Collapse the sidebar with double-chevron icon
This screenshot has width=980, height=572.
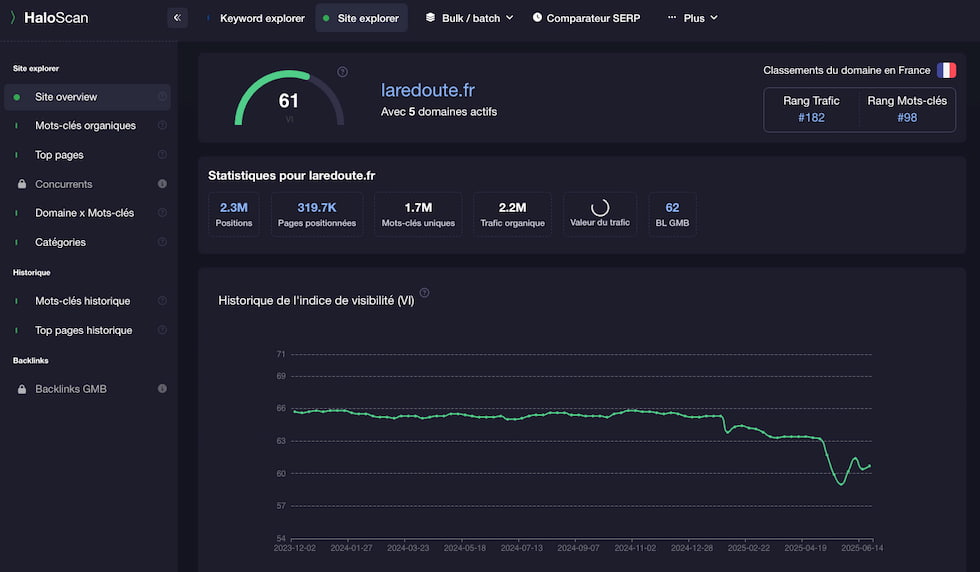coord(178,18)
